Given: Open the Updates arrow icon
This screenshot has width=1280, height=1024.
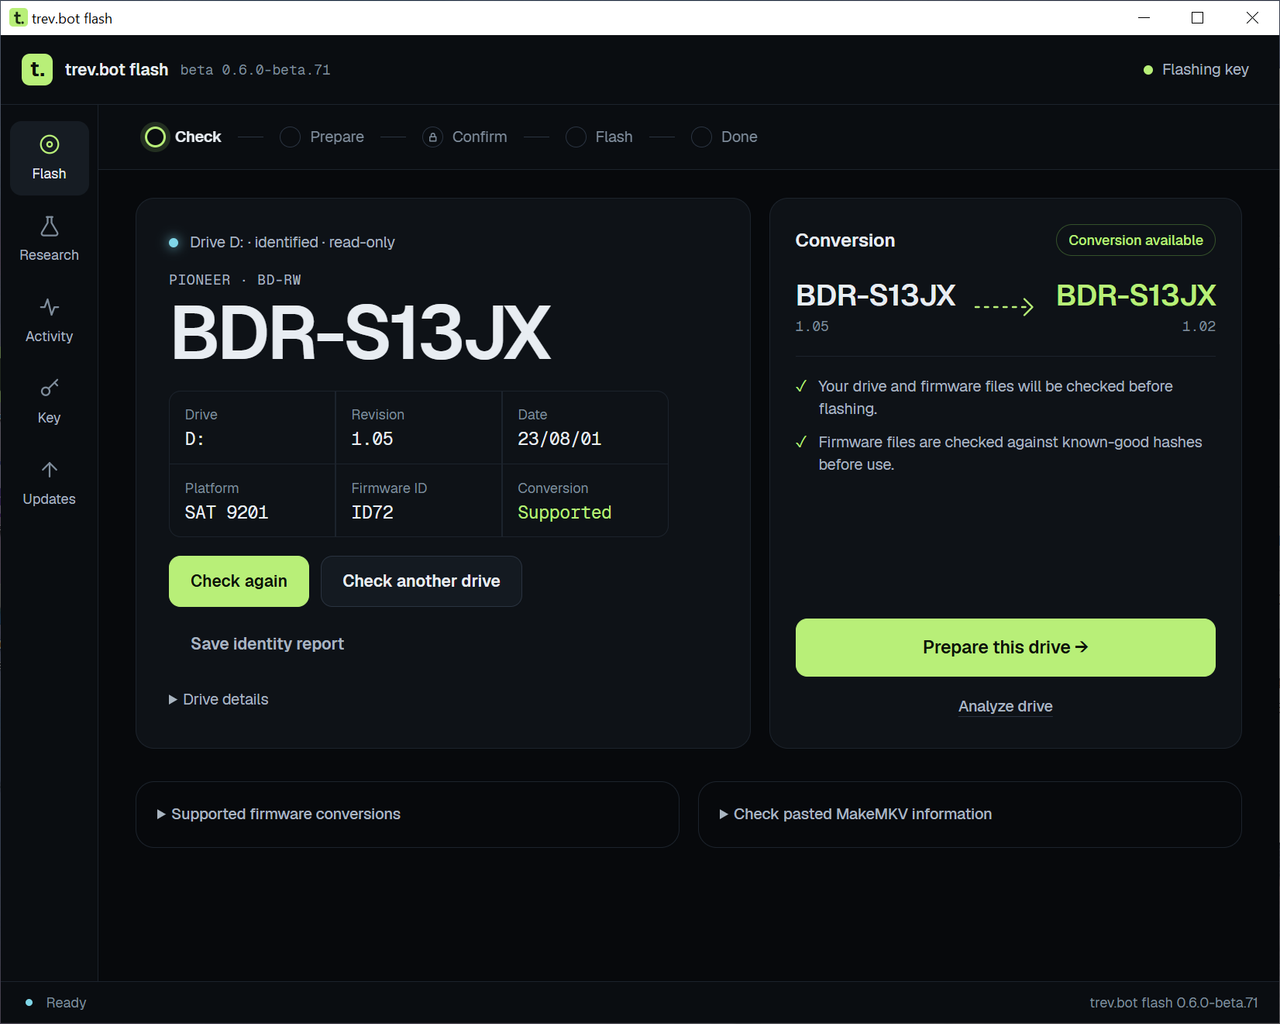Looking at the screenshot, I should [x=49, y=469].
